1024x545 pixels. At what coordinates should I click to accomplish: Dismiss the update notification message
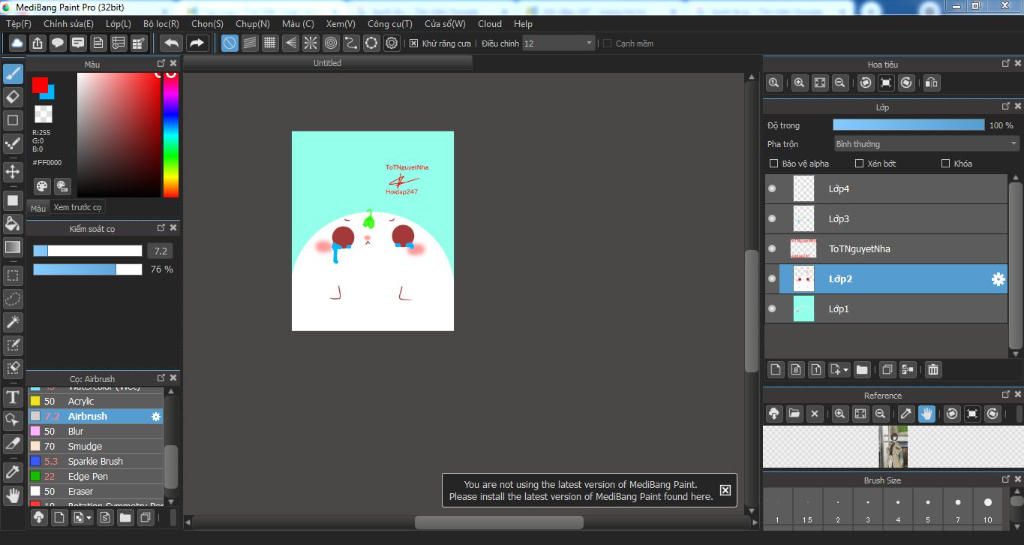tap(725, 490)
